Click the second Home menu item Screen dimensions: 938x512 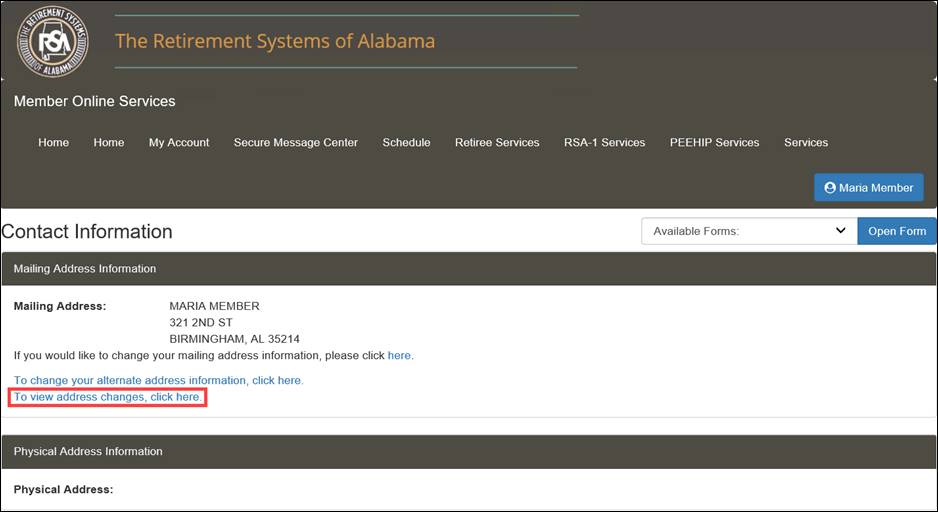(109, 142)
